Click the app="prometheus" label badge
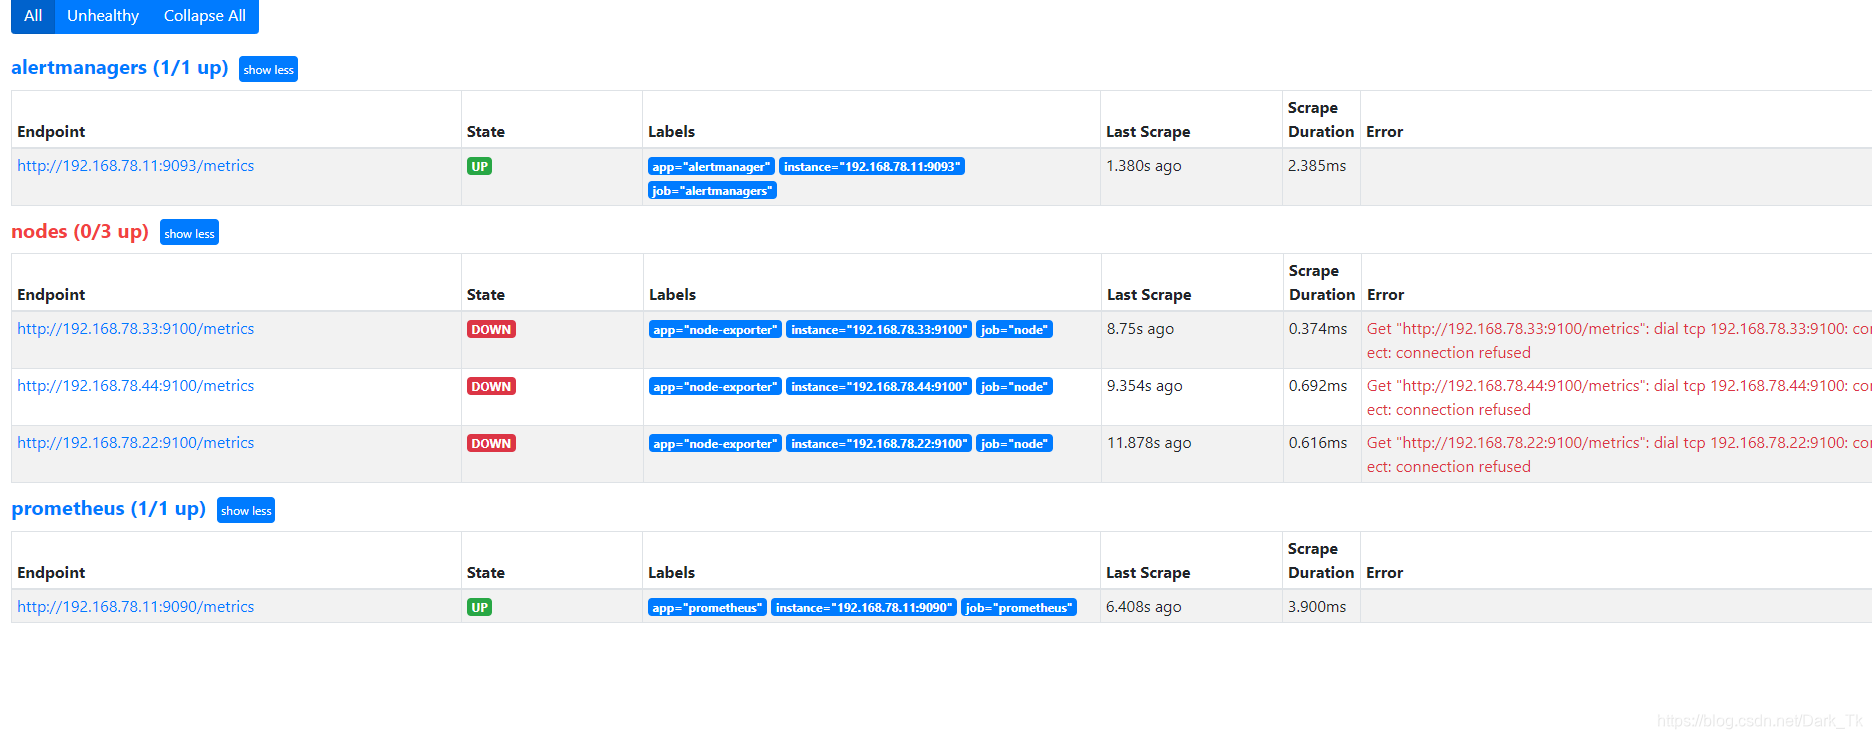This screenshot has height=739, width=1872. click(707, 608)
